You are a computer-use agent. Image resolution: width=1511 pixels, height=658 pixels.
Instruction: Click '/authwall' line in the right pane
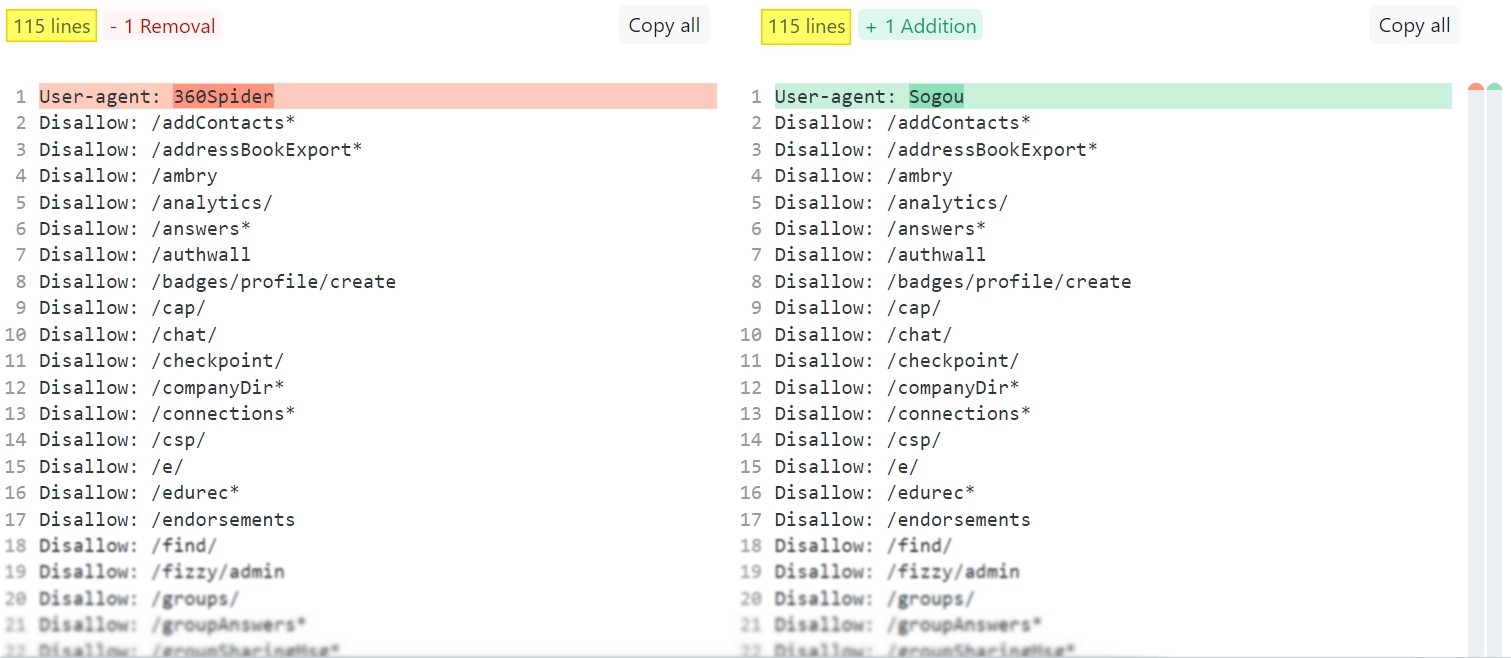(x=880, y=255)
